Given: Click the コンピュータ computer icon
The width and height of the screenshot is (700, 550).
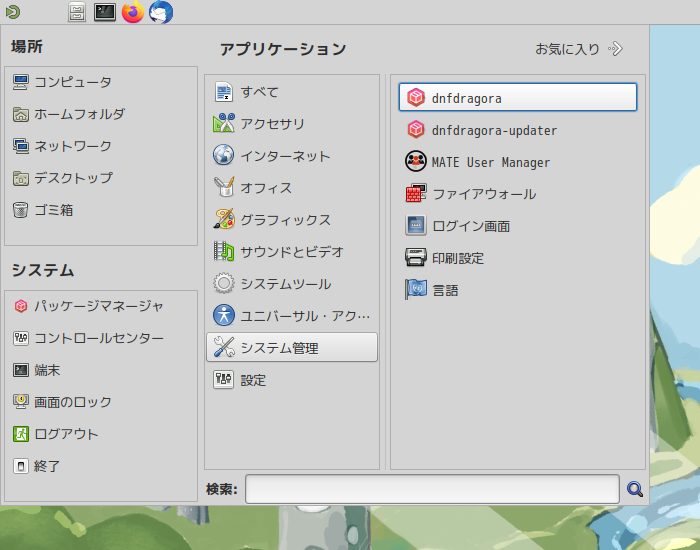Looking at the screenshot, I should (x=21, y=82).
